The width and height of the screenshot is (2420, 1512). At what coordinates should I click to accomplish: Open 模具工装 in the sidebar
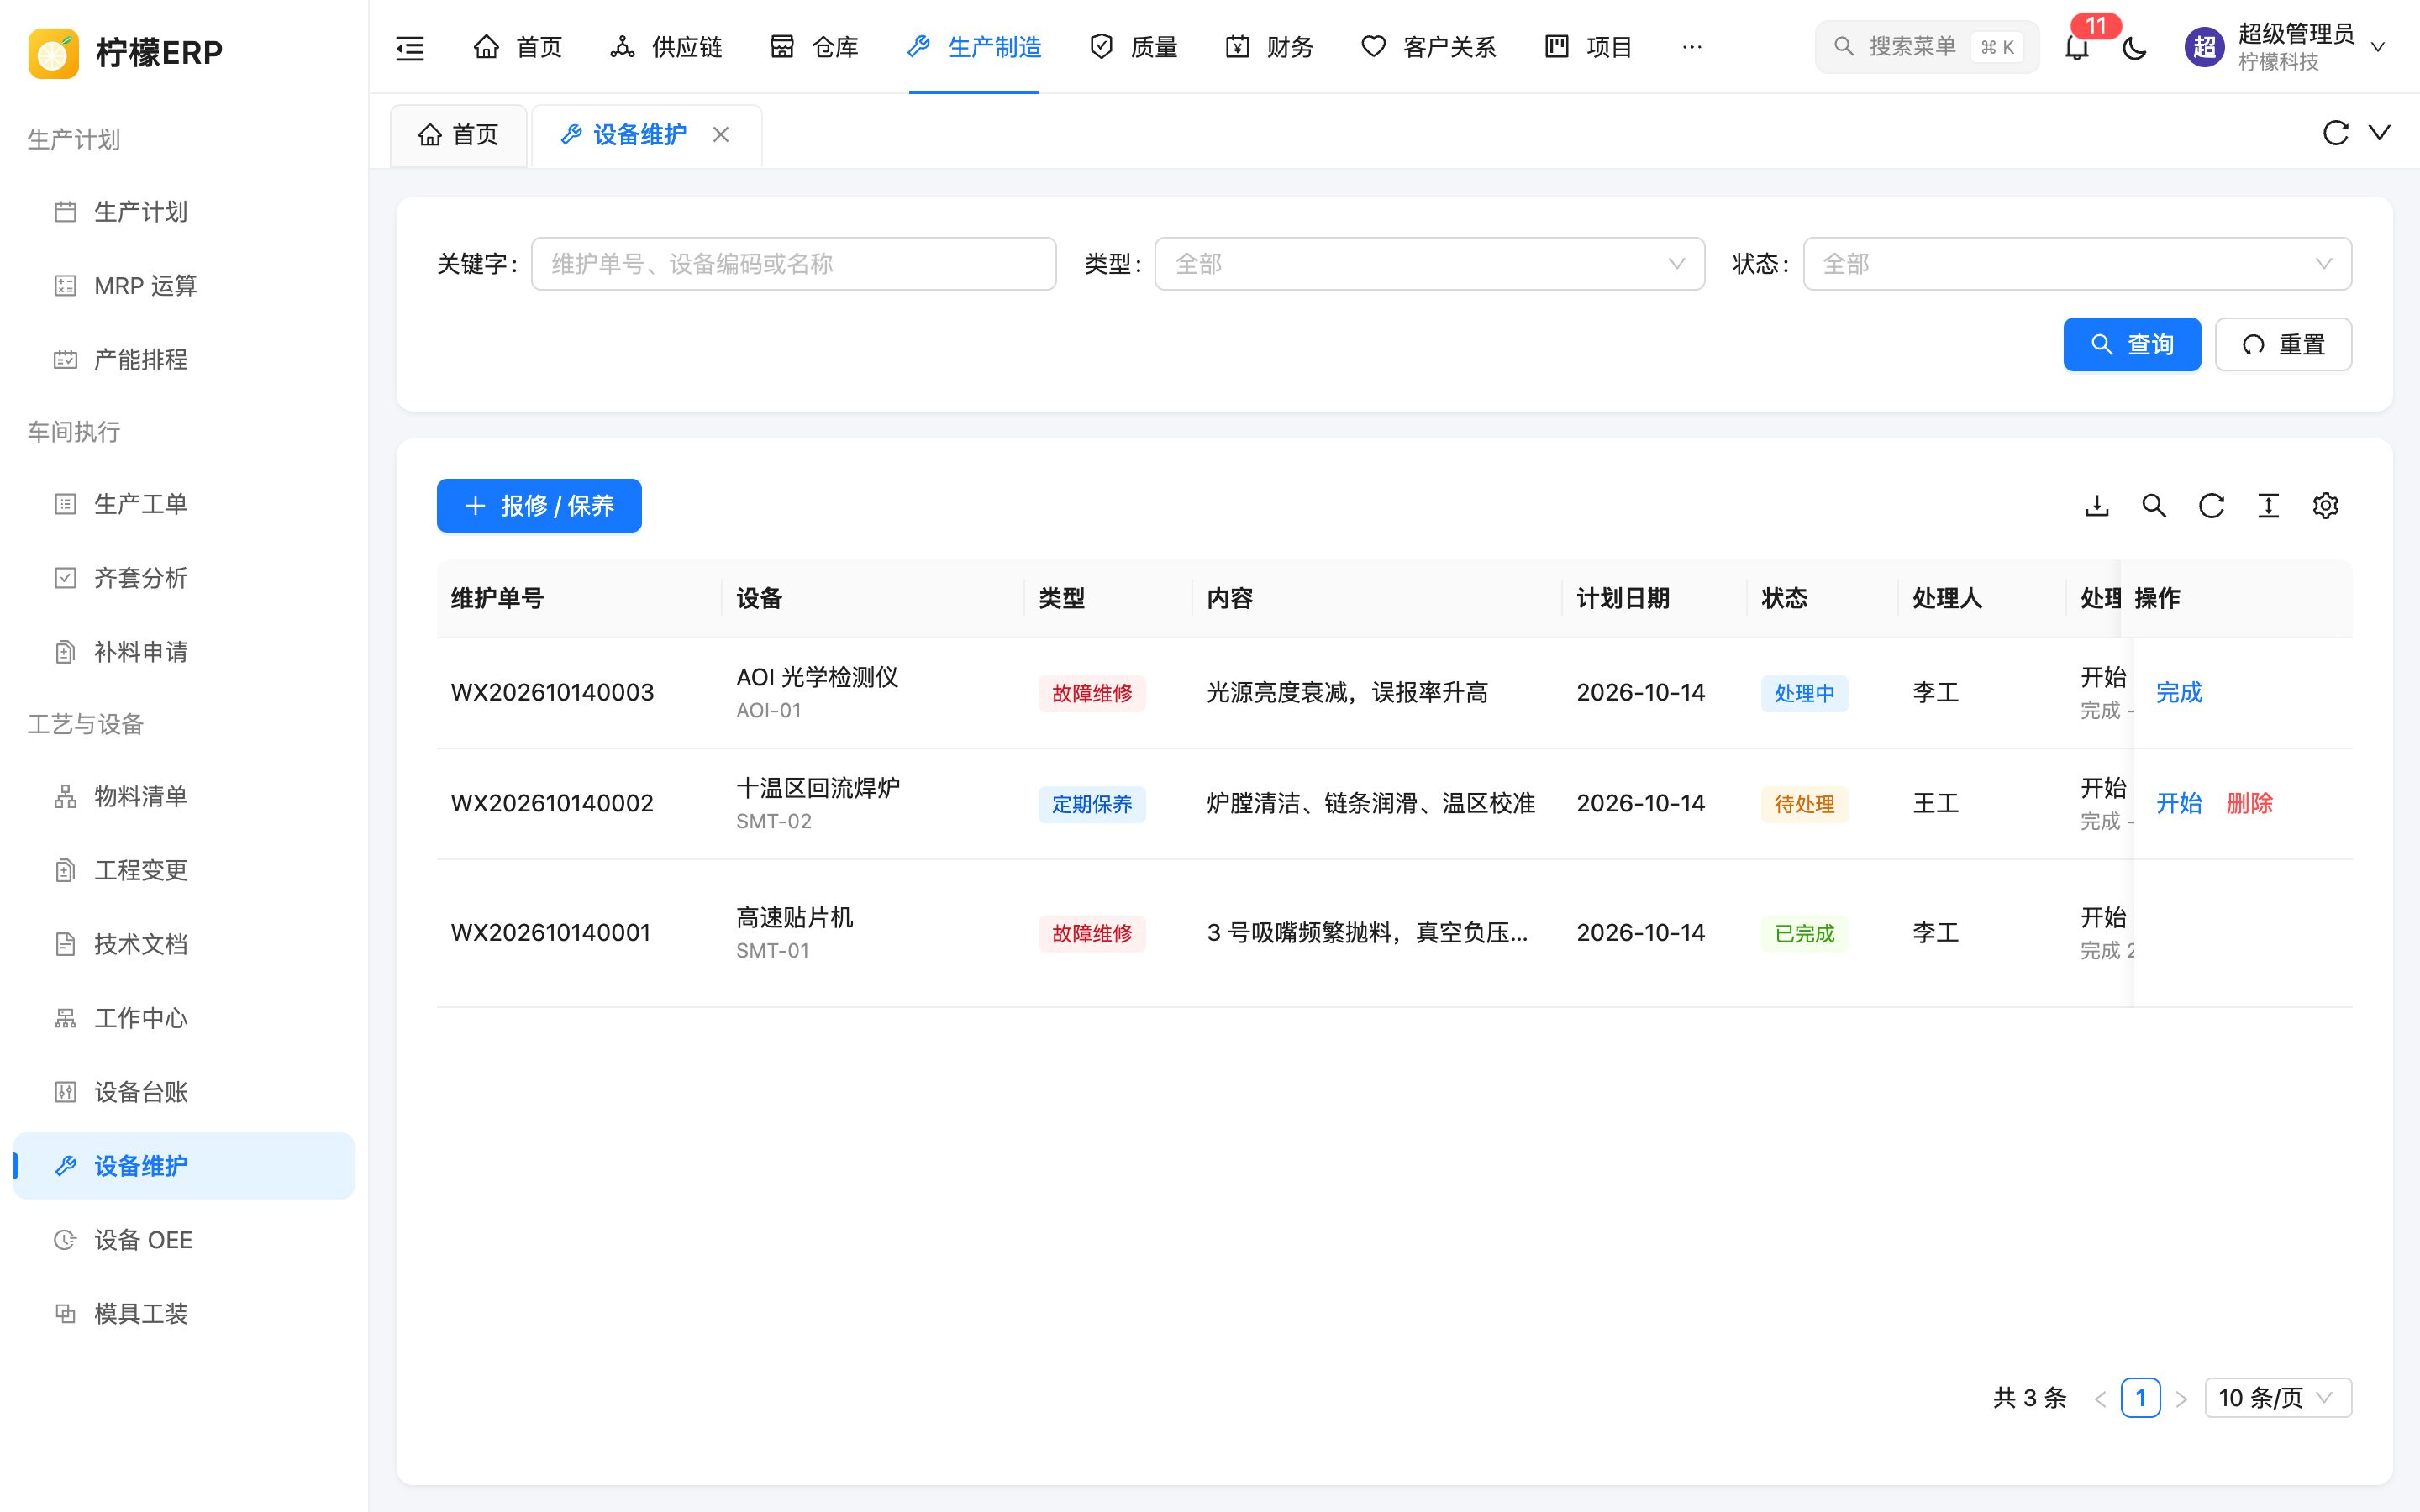pos(184,1314)
